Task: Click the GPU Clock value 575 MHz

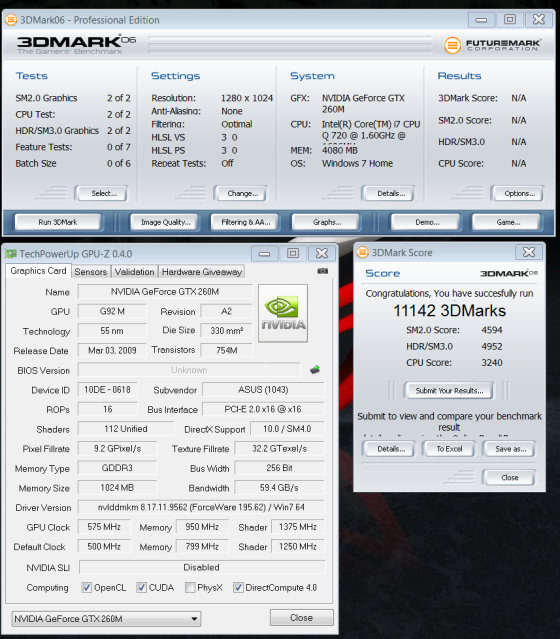Action: pyautogui.click(x=104, y=527)
